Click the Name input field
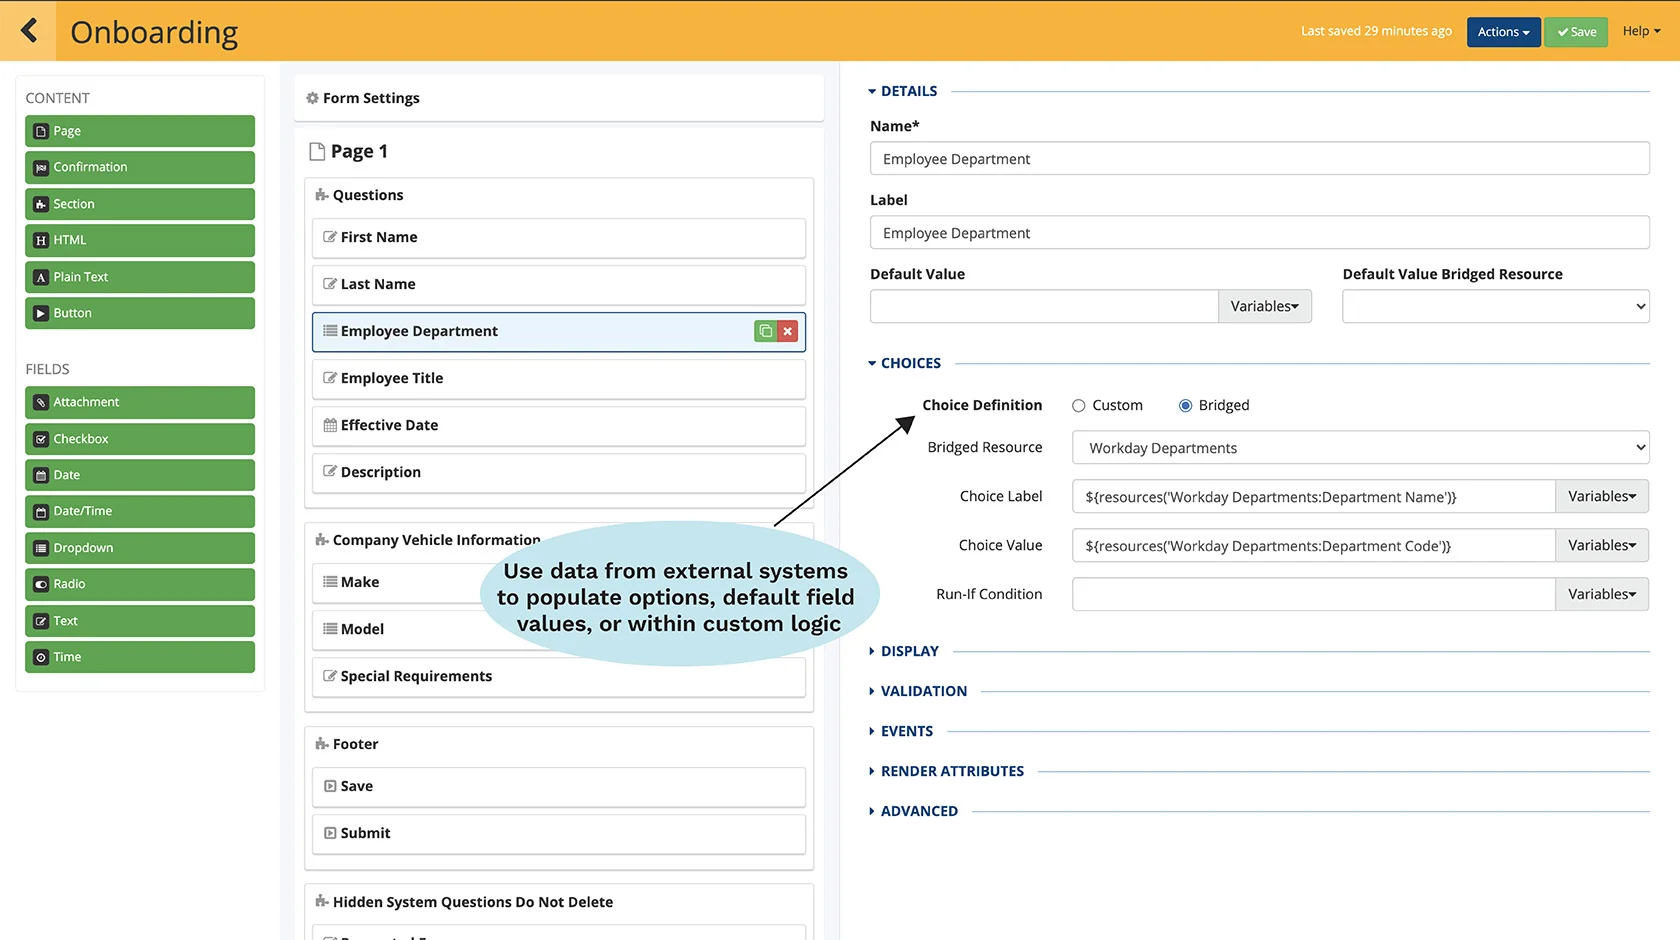Viewport: 1680px width, 940px height. click(1260, 158)
